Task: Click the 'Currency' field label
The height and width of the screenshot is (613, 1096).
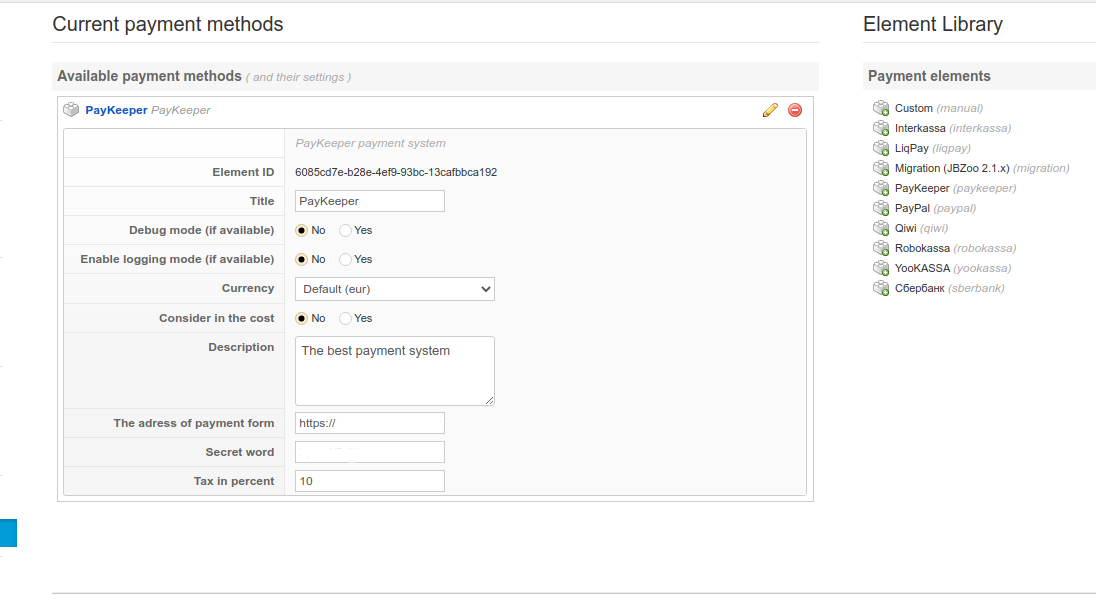Action: [x=248, y=289]
